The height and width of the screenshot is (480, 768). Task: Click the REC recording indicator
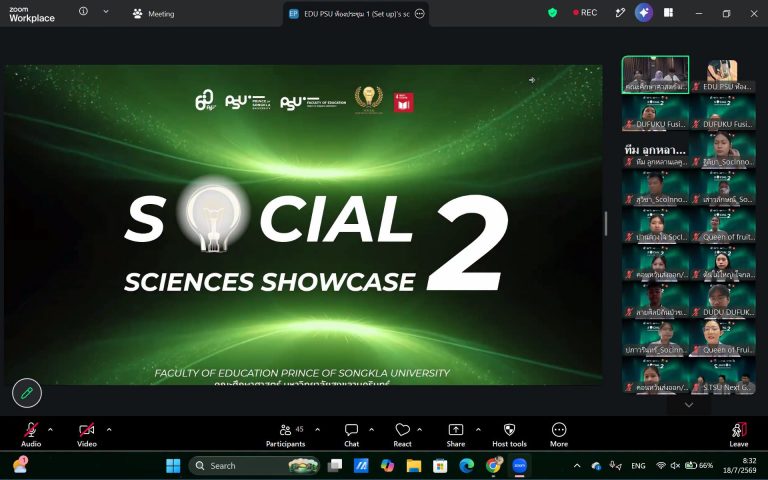[585, 13]
